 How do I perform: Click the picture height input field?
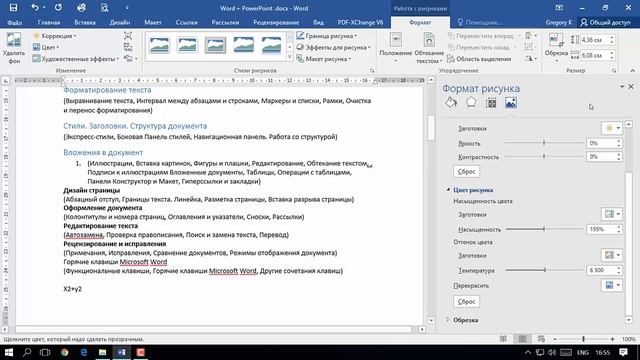coord(594,40)
